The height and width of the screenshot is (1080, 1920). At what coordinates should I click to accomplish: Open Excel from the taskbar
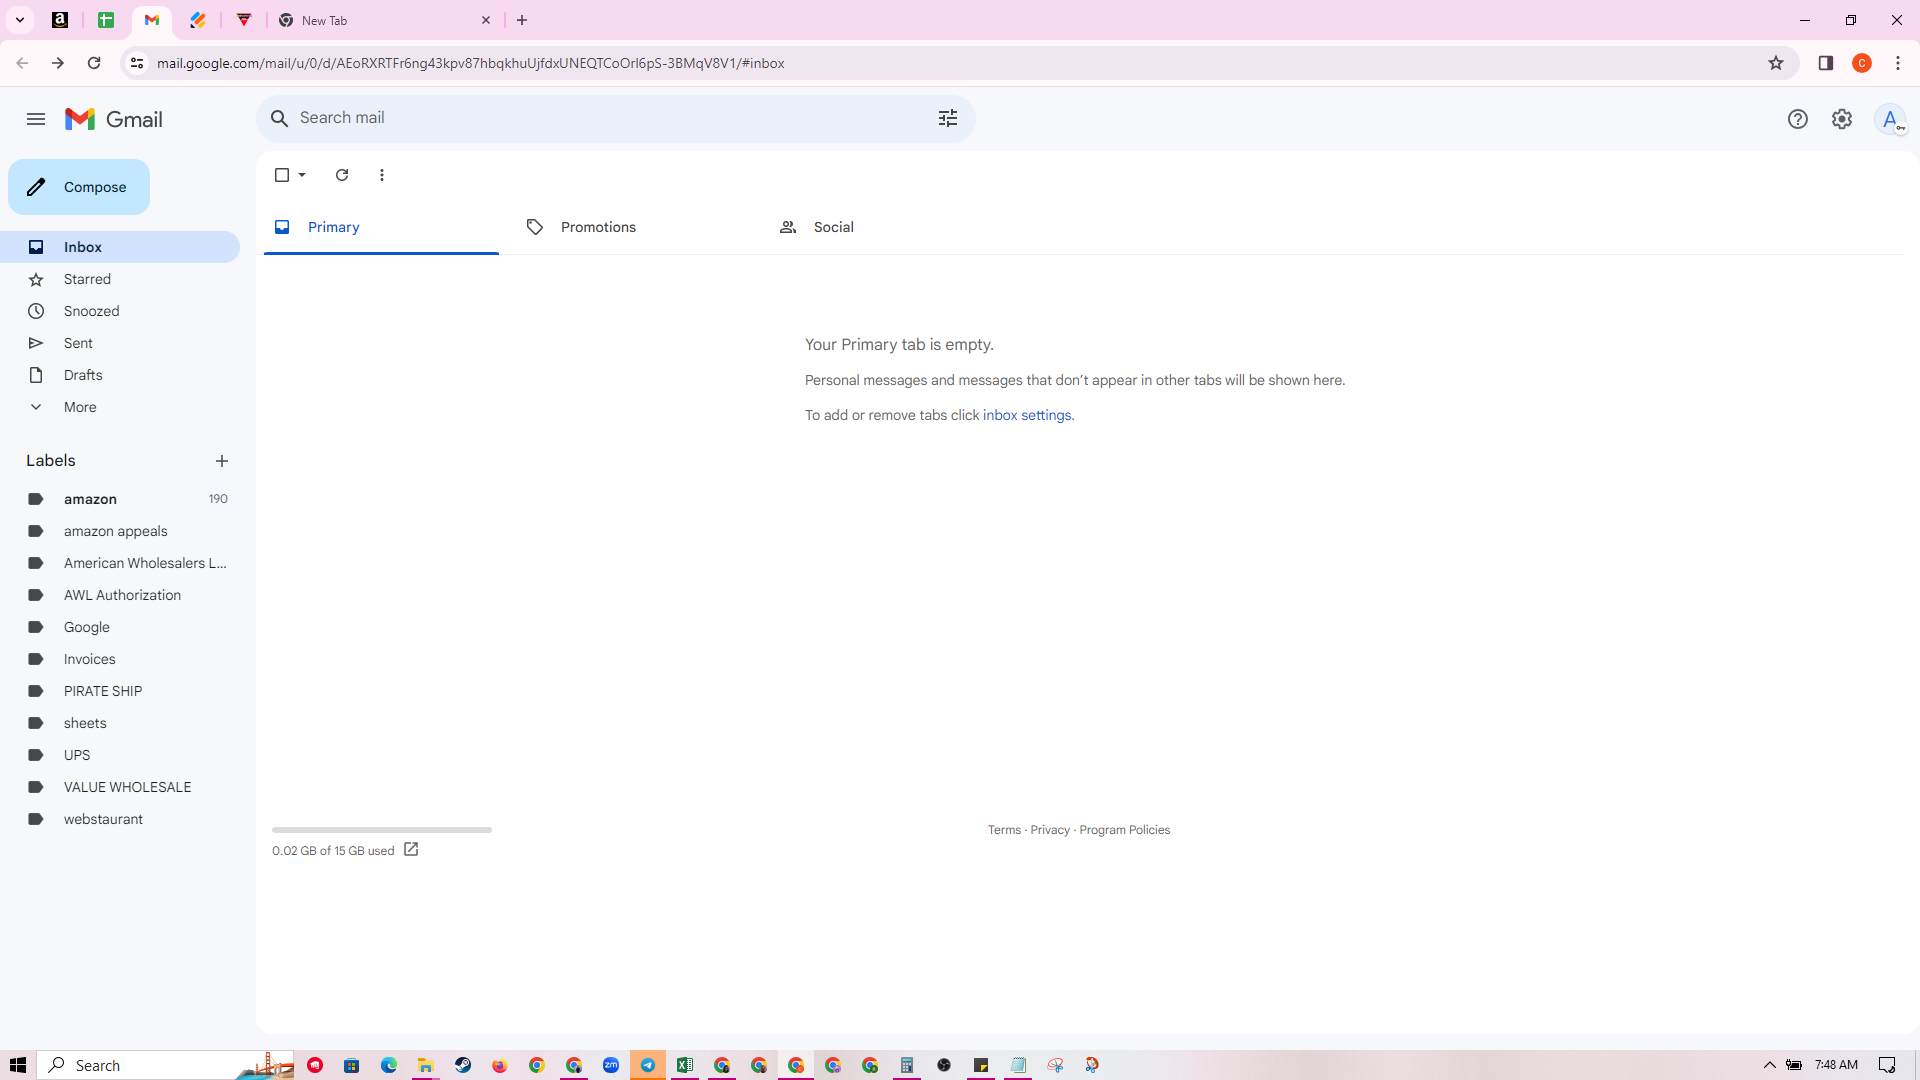[685, 1065]
